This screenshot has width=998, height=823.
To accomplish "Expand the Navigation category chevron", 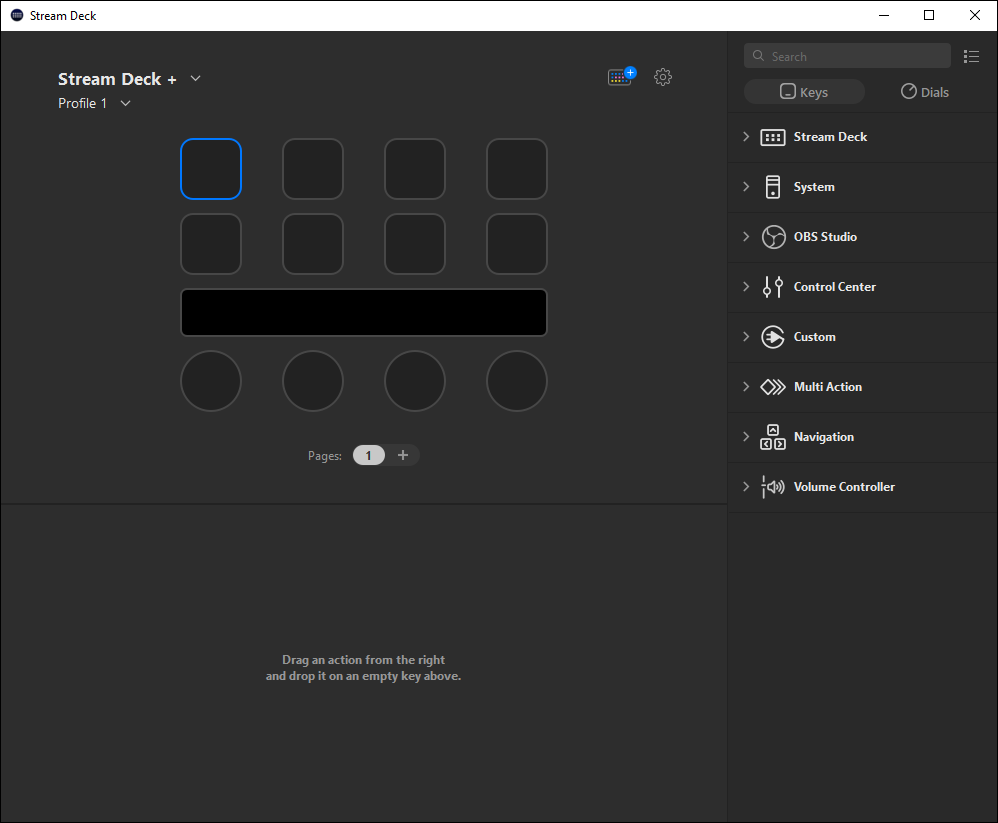I will (x=746, y=437).
